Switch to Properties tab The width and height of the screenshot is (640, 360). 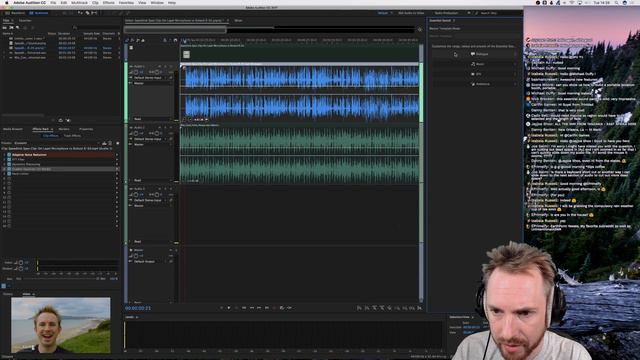coord(86,129)
